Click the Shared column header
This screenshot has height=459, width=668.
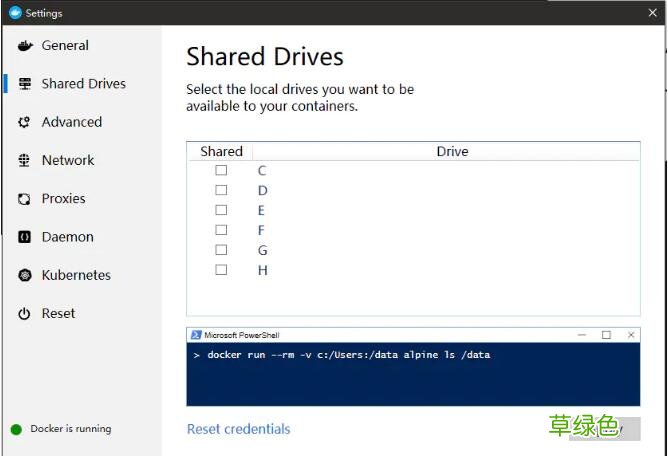tap(221, 151)
